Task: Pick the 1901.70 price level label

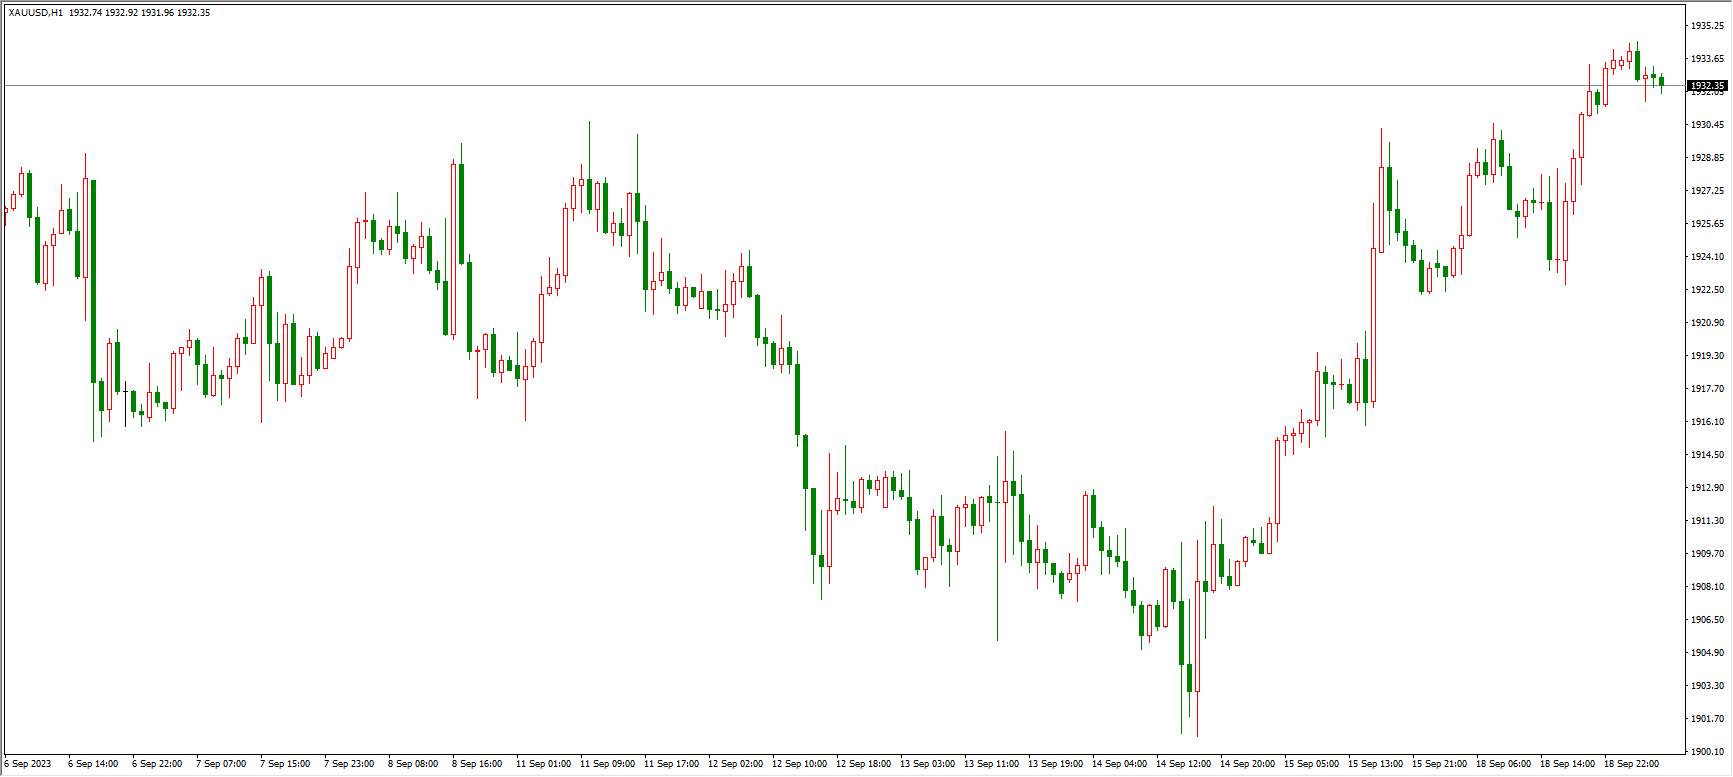Action: pos(1707,719)
